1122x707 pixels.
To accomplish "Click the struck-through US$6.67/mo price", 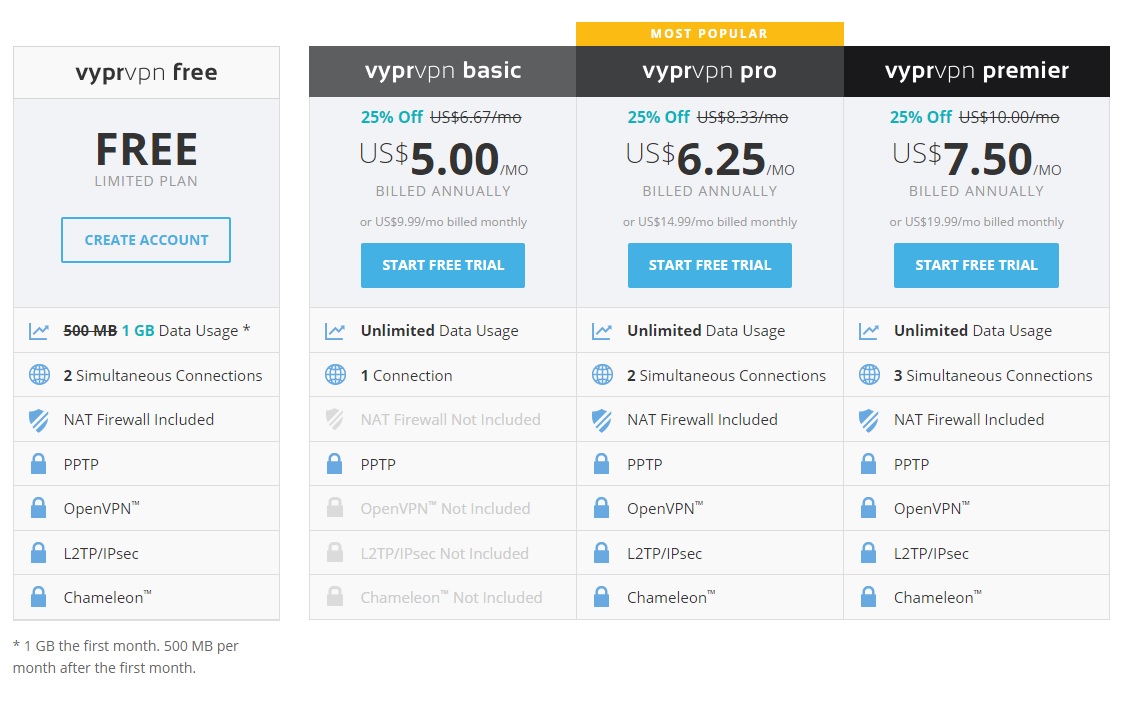I will tap(476, 117).
